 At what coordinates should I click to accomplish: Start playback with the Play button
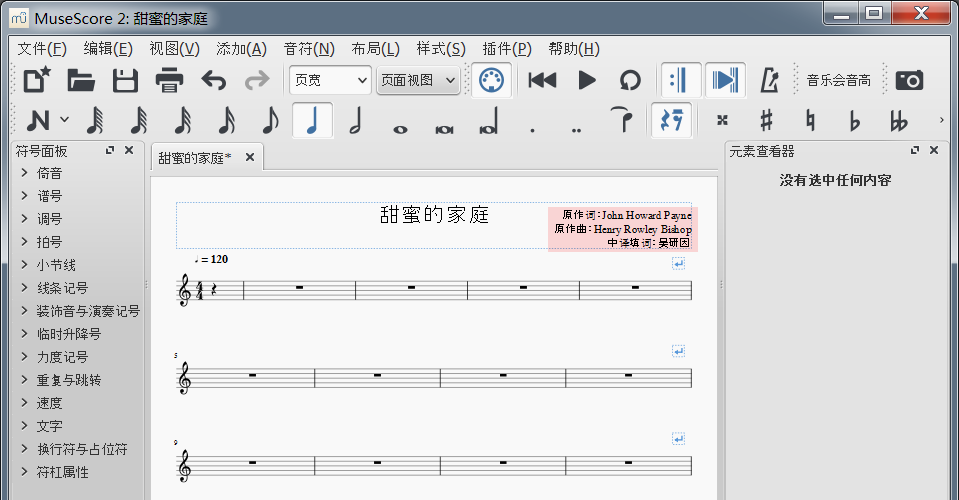(587, 81)
